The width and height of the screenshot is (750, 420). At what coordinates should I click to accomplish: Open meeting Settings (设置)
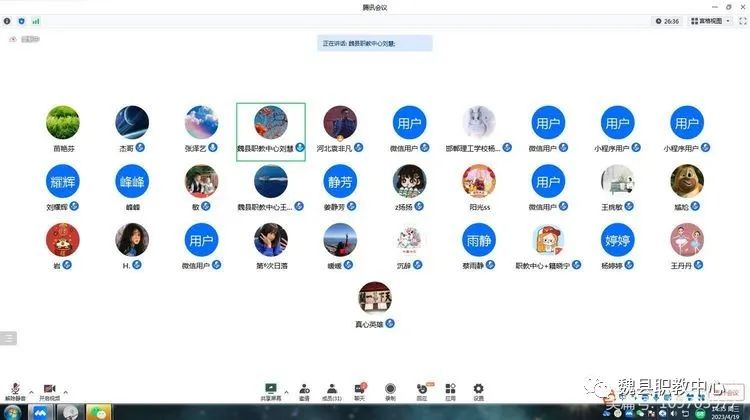478,390
